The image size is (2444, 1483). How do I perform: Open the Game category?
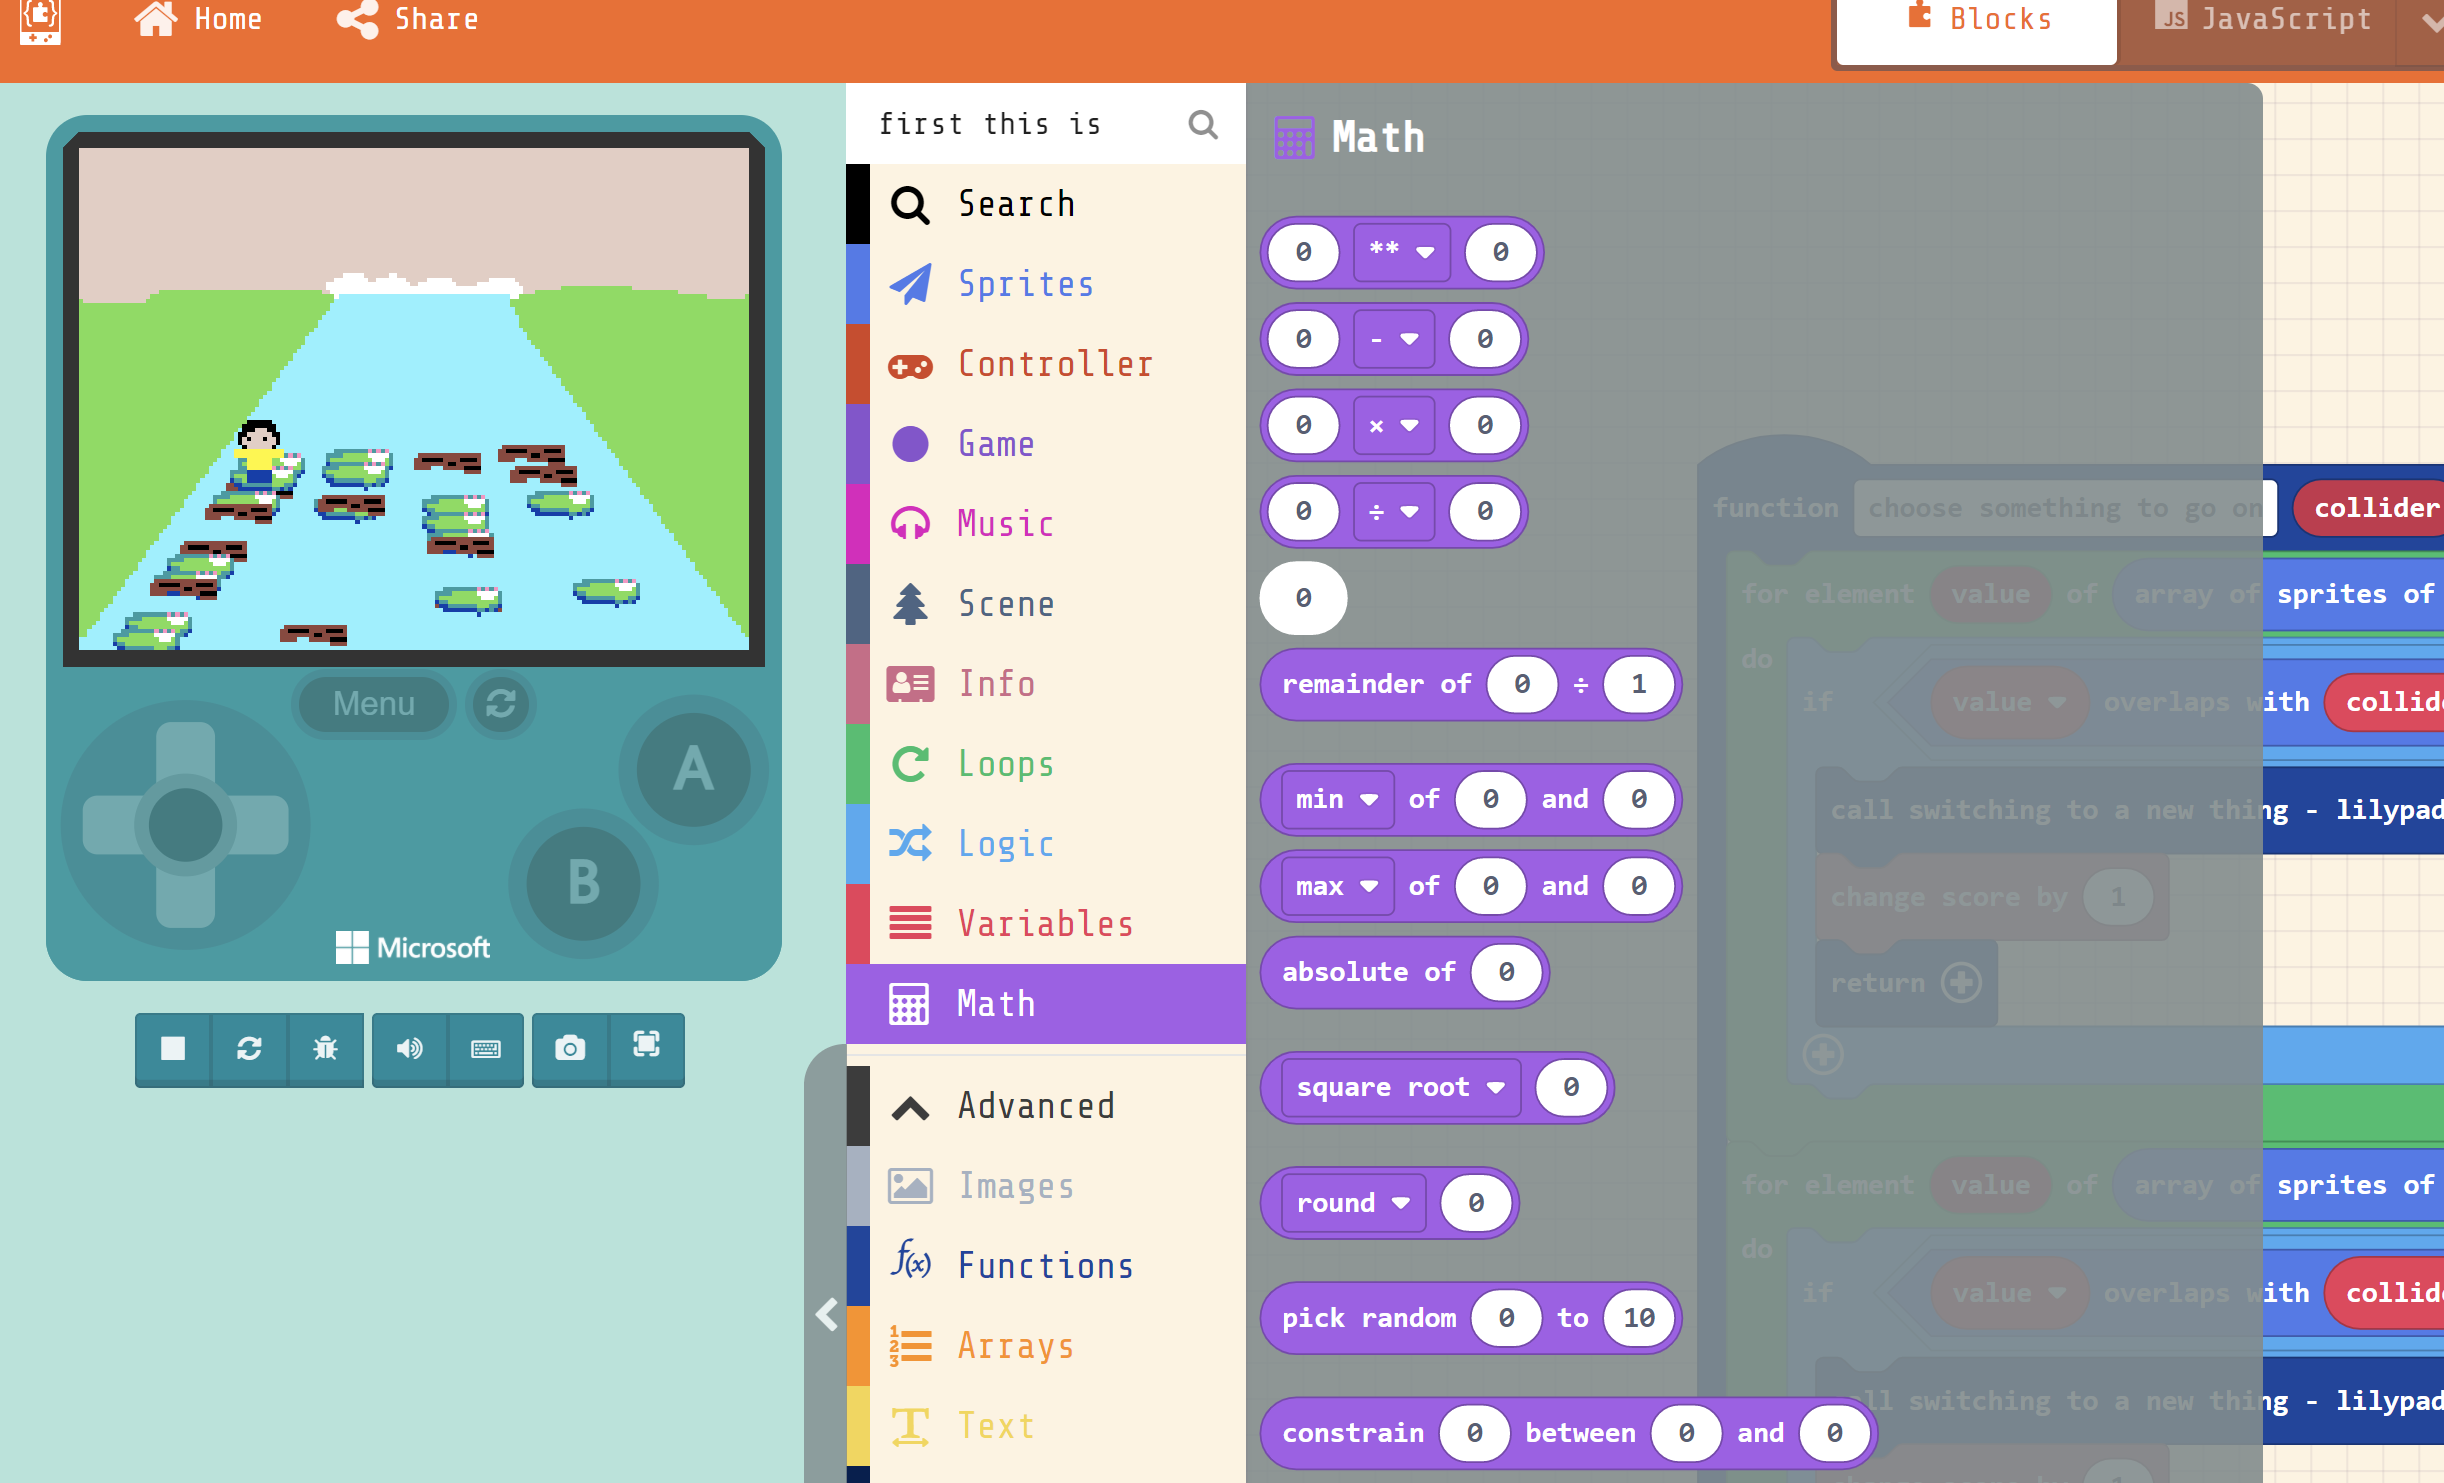1046,444
